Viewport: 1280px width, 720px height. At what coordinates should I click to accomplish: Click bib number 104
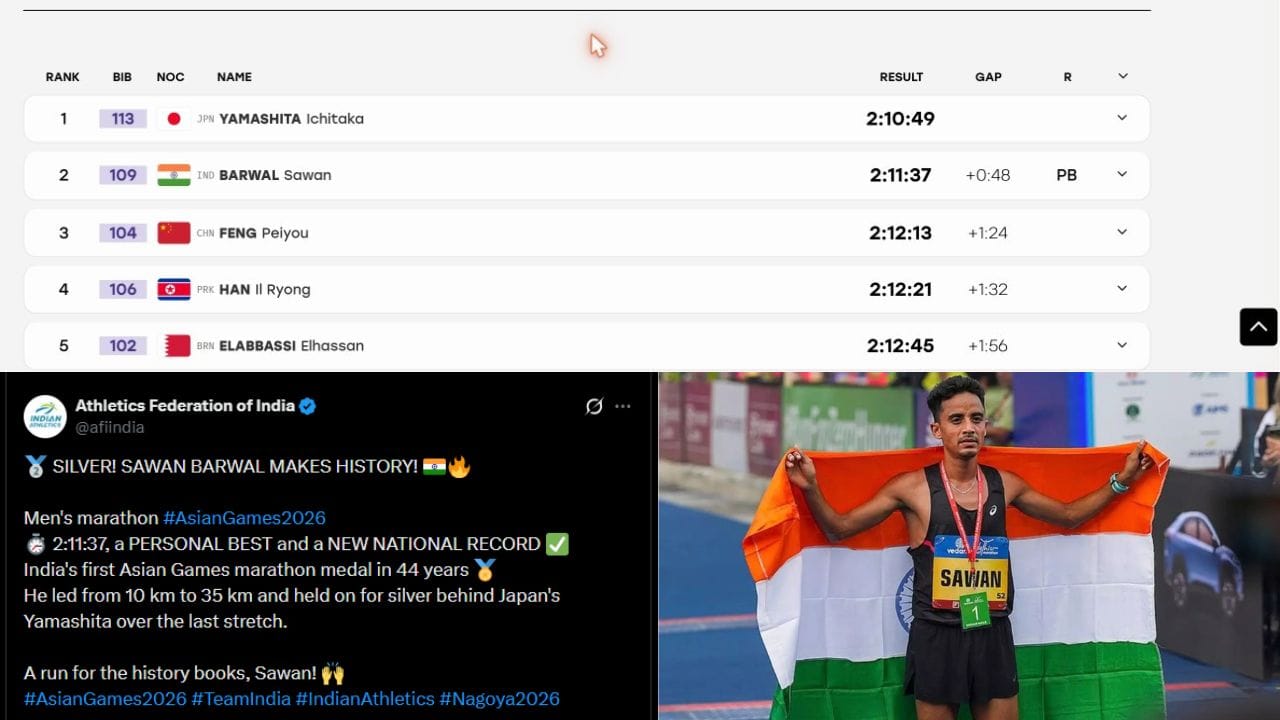pyautogui.click(x=123, y=233)
